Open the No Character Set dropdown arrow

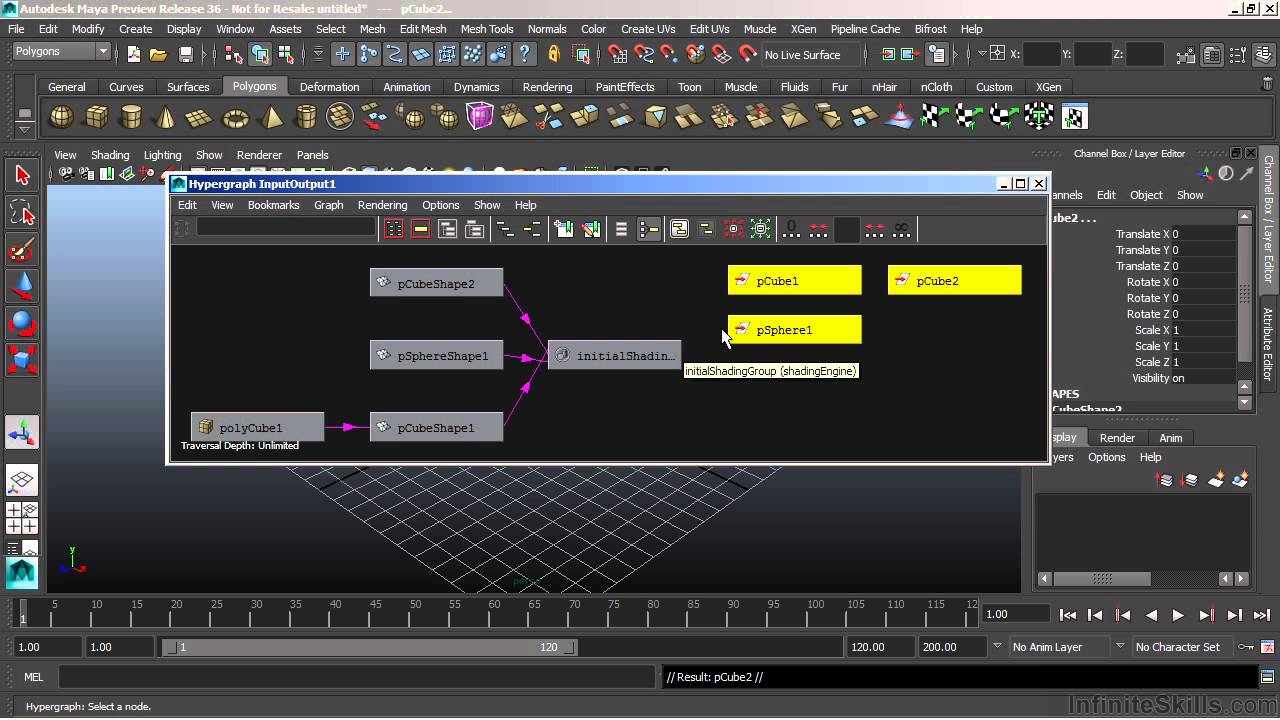pos(1120,647)
